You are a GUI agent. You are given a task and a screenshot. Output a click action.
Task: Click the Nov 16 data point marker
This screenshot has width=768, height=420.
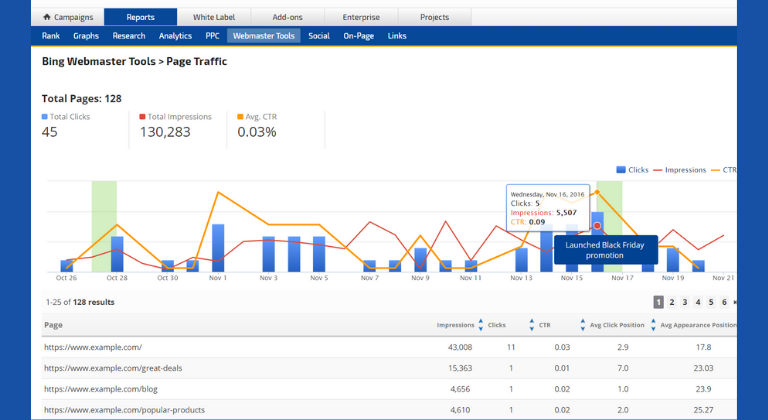tap(597, 226)
